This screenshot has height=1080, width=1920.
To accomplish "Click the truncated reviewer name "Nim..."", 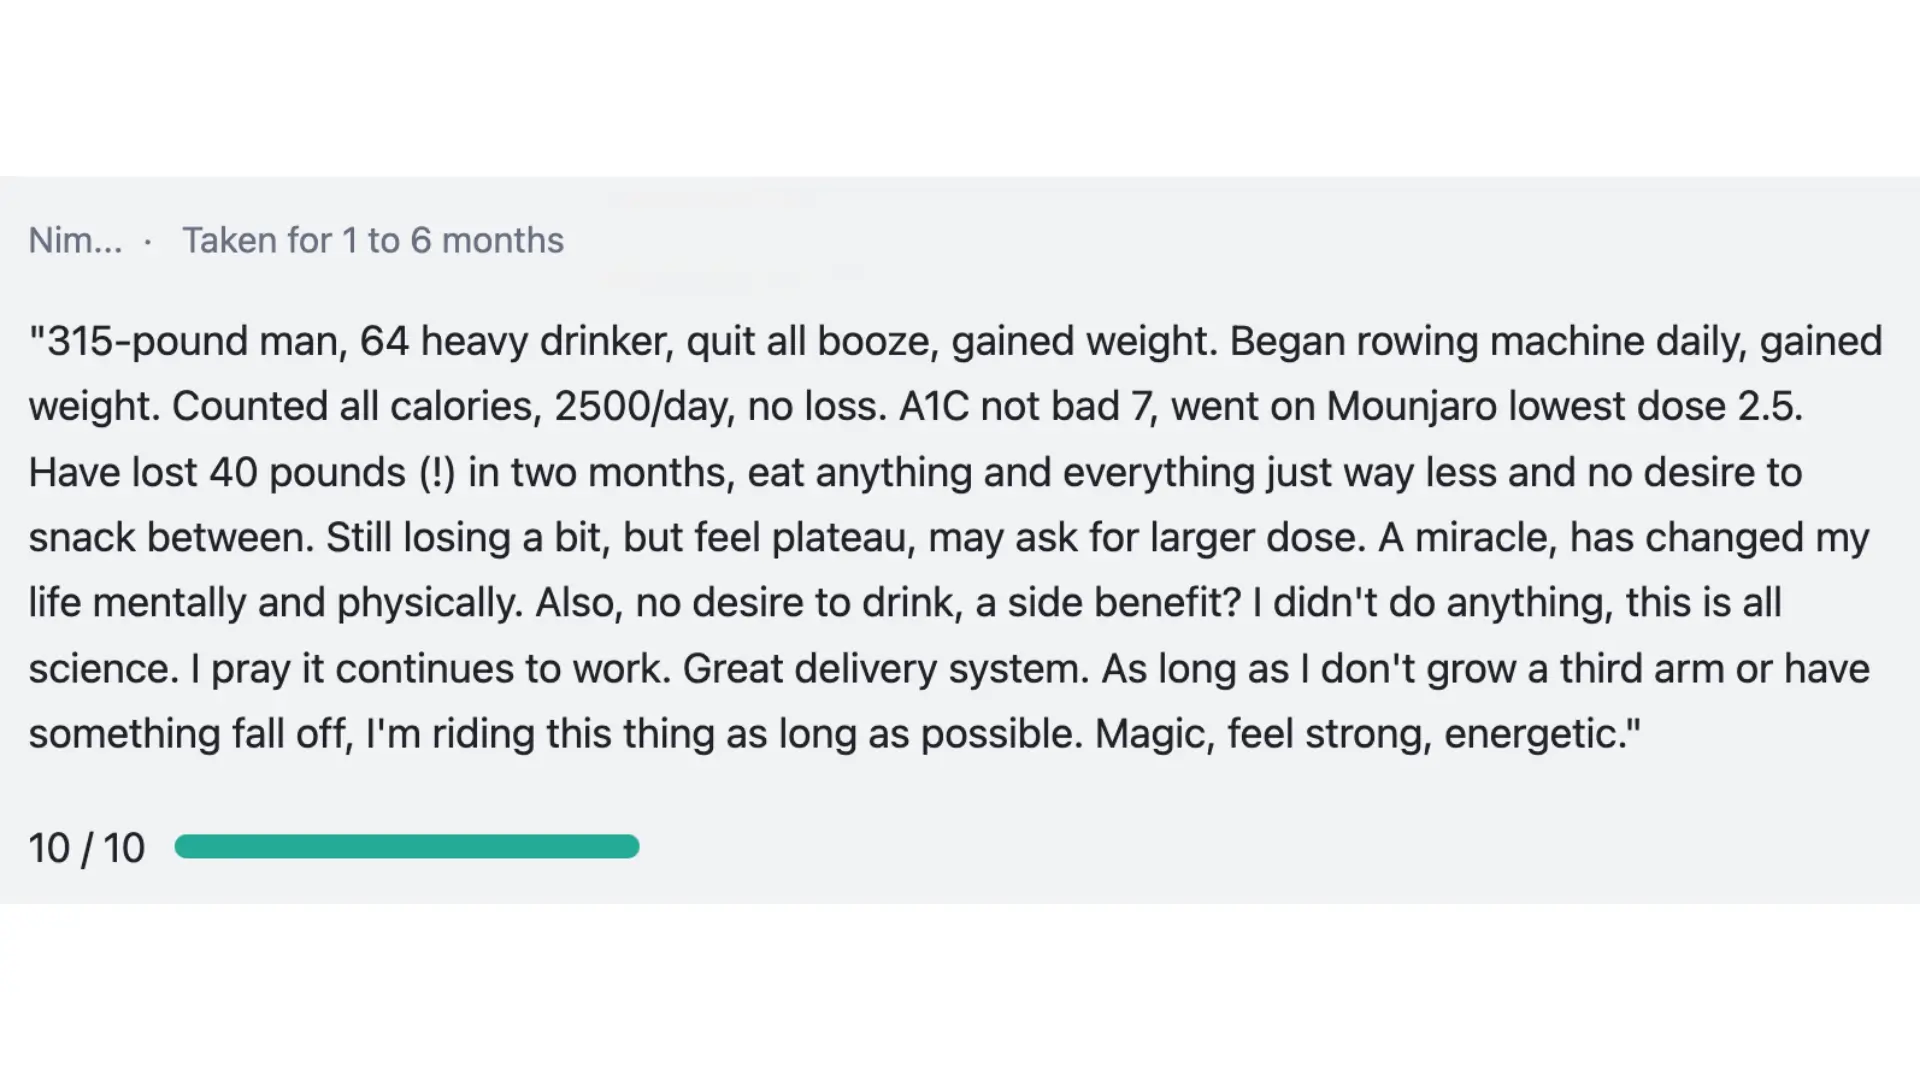I will click(x=75, y=241).
